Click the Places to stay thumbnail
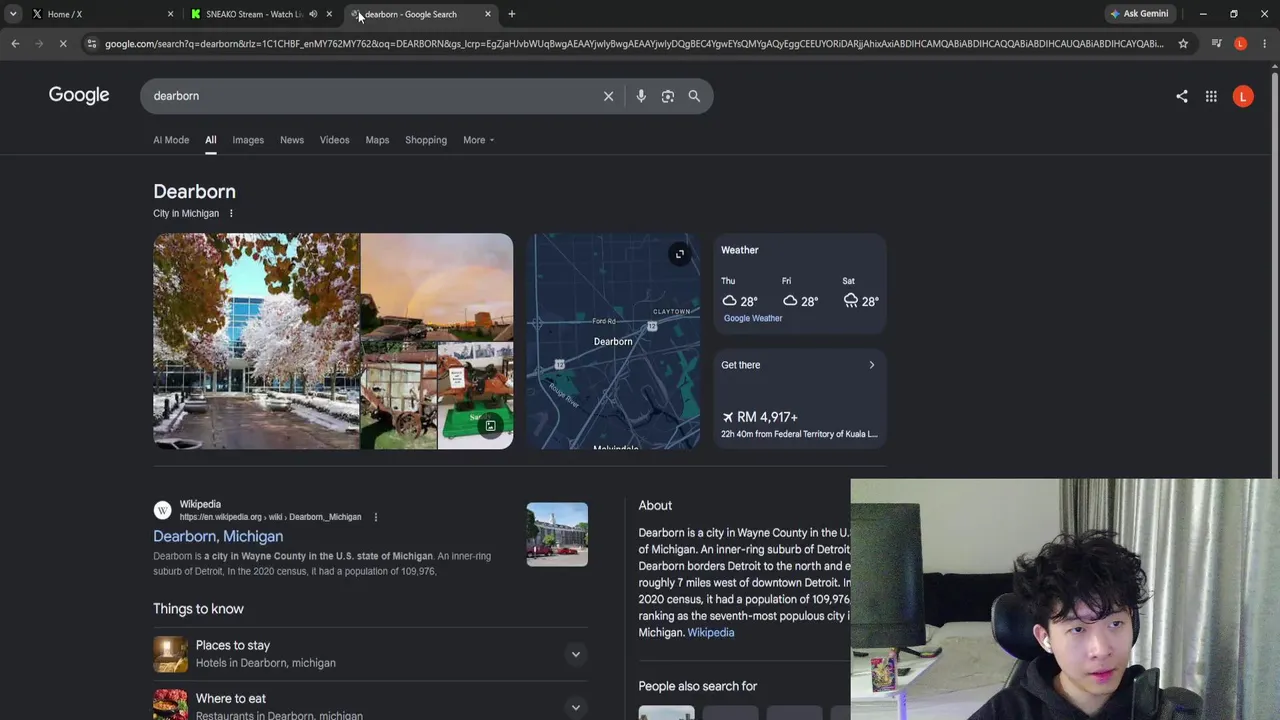 (x=170, y=654)
